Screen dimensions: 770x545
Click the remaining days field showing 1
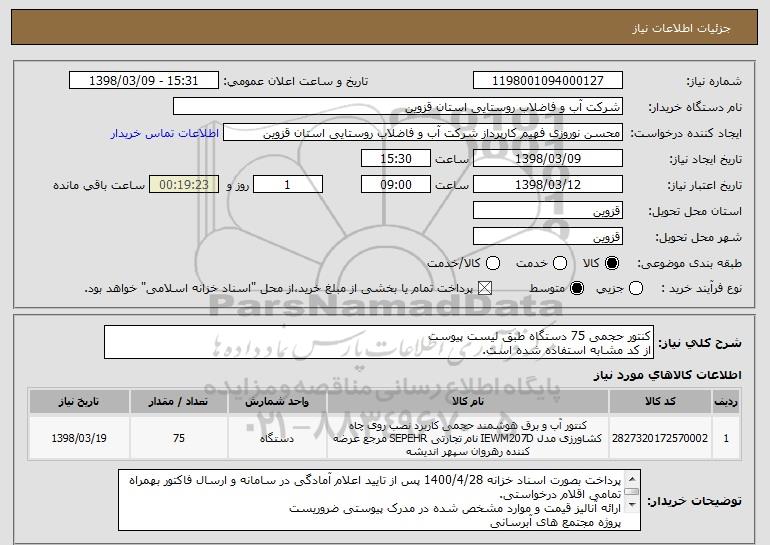coord(288,185)
